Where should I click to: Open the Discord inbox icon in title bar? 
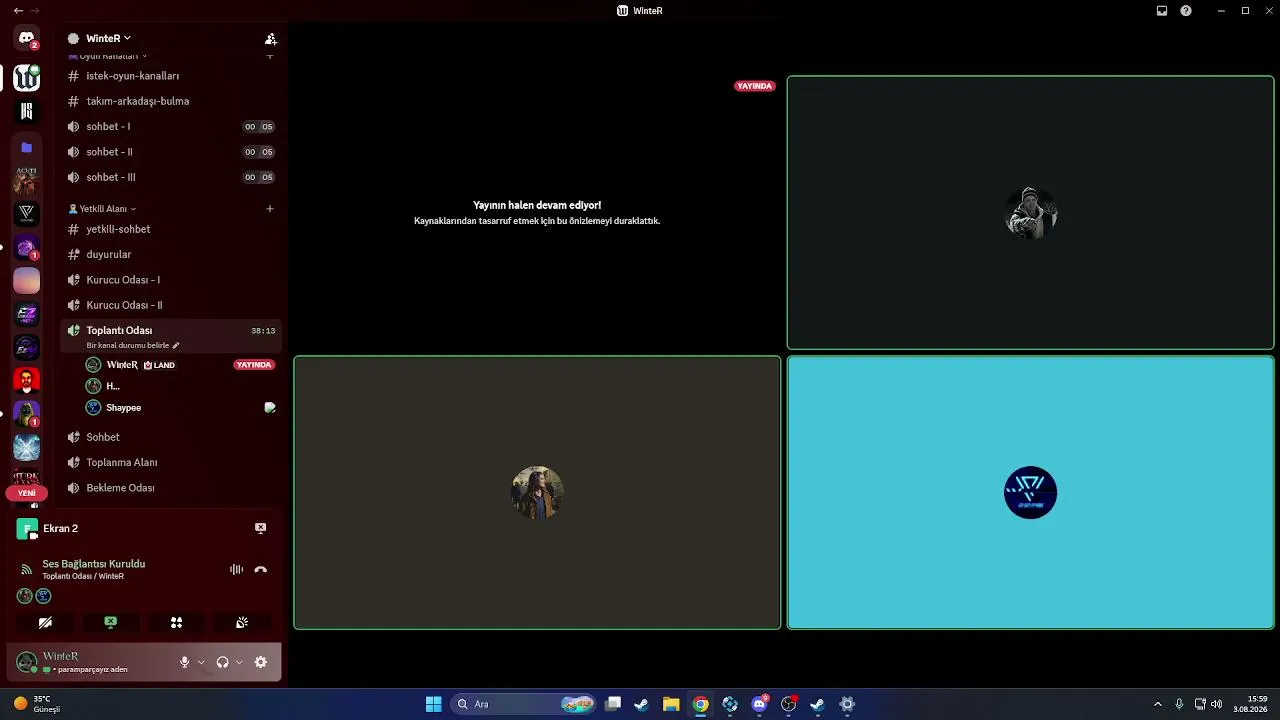[1162, 11]
